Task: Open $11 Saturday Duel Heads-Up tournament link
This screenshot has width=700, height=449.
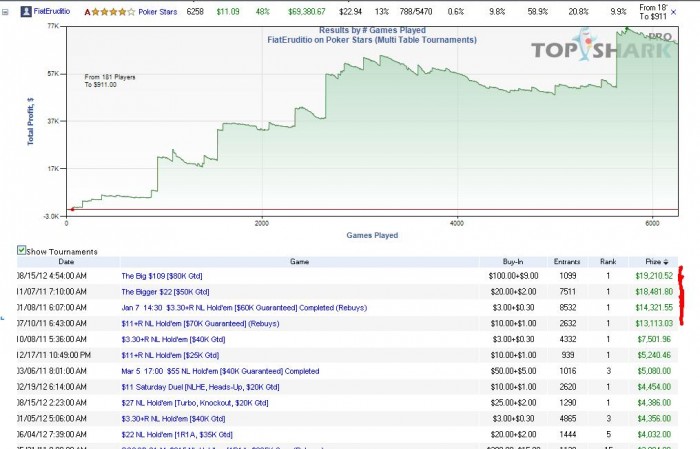Action: 200,387
